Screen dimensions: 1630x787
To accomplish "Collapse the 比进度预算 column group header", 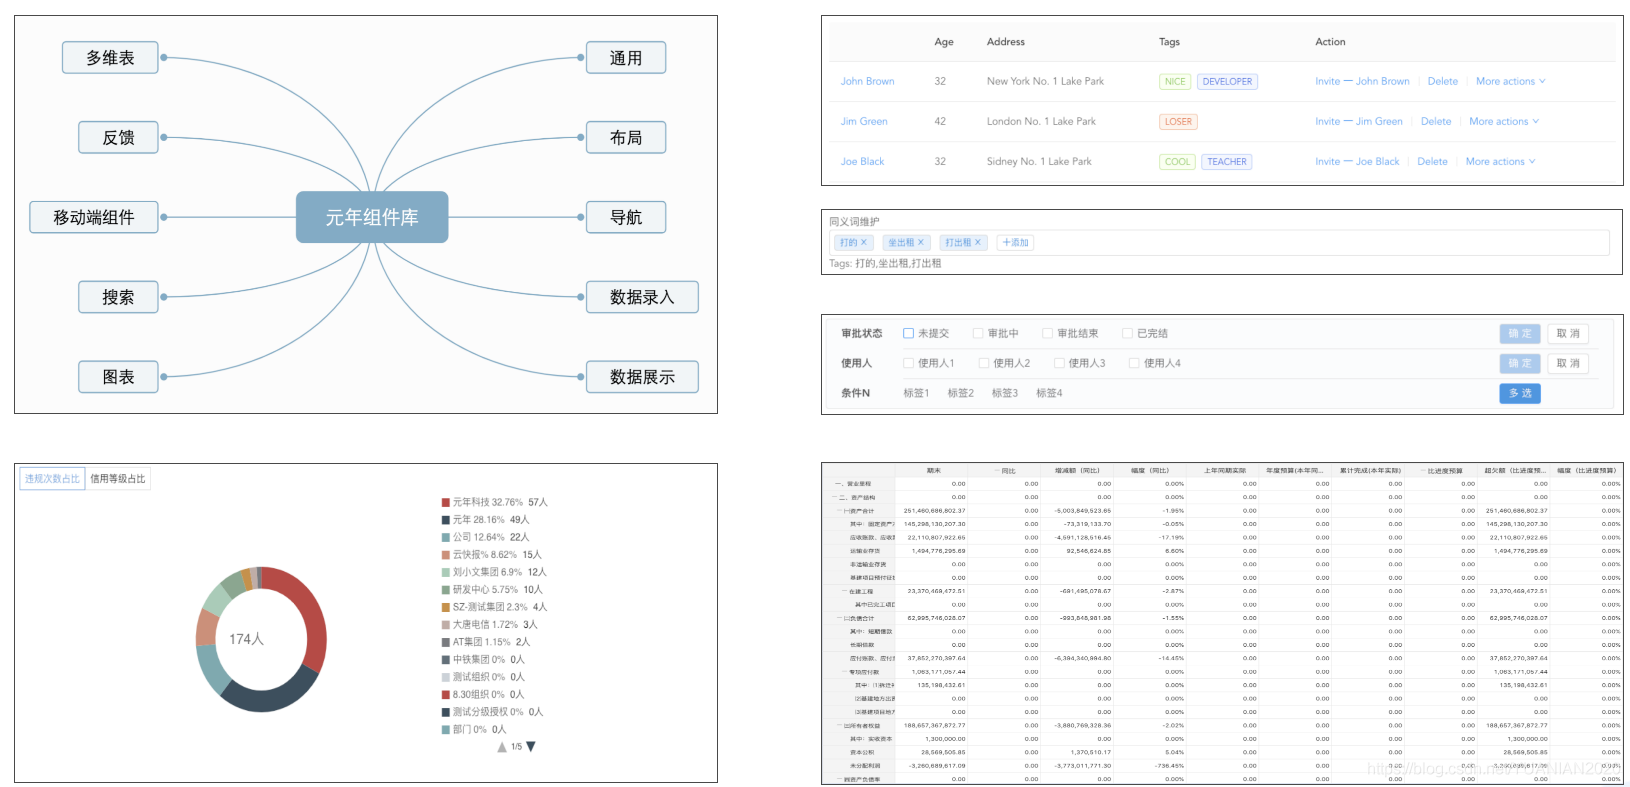I will click(x=1423, y=471).
